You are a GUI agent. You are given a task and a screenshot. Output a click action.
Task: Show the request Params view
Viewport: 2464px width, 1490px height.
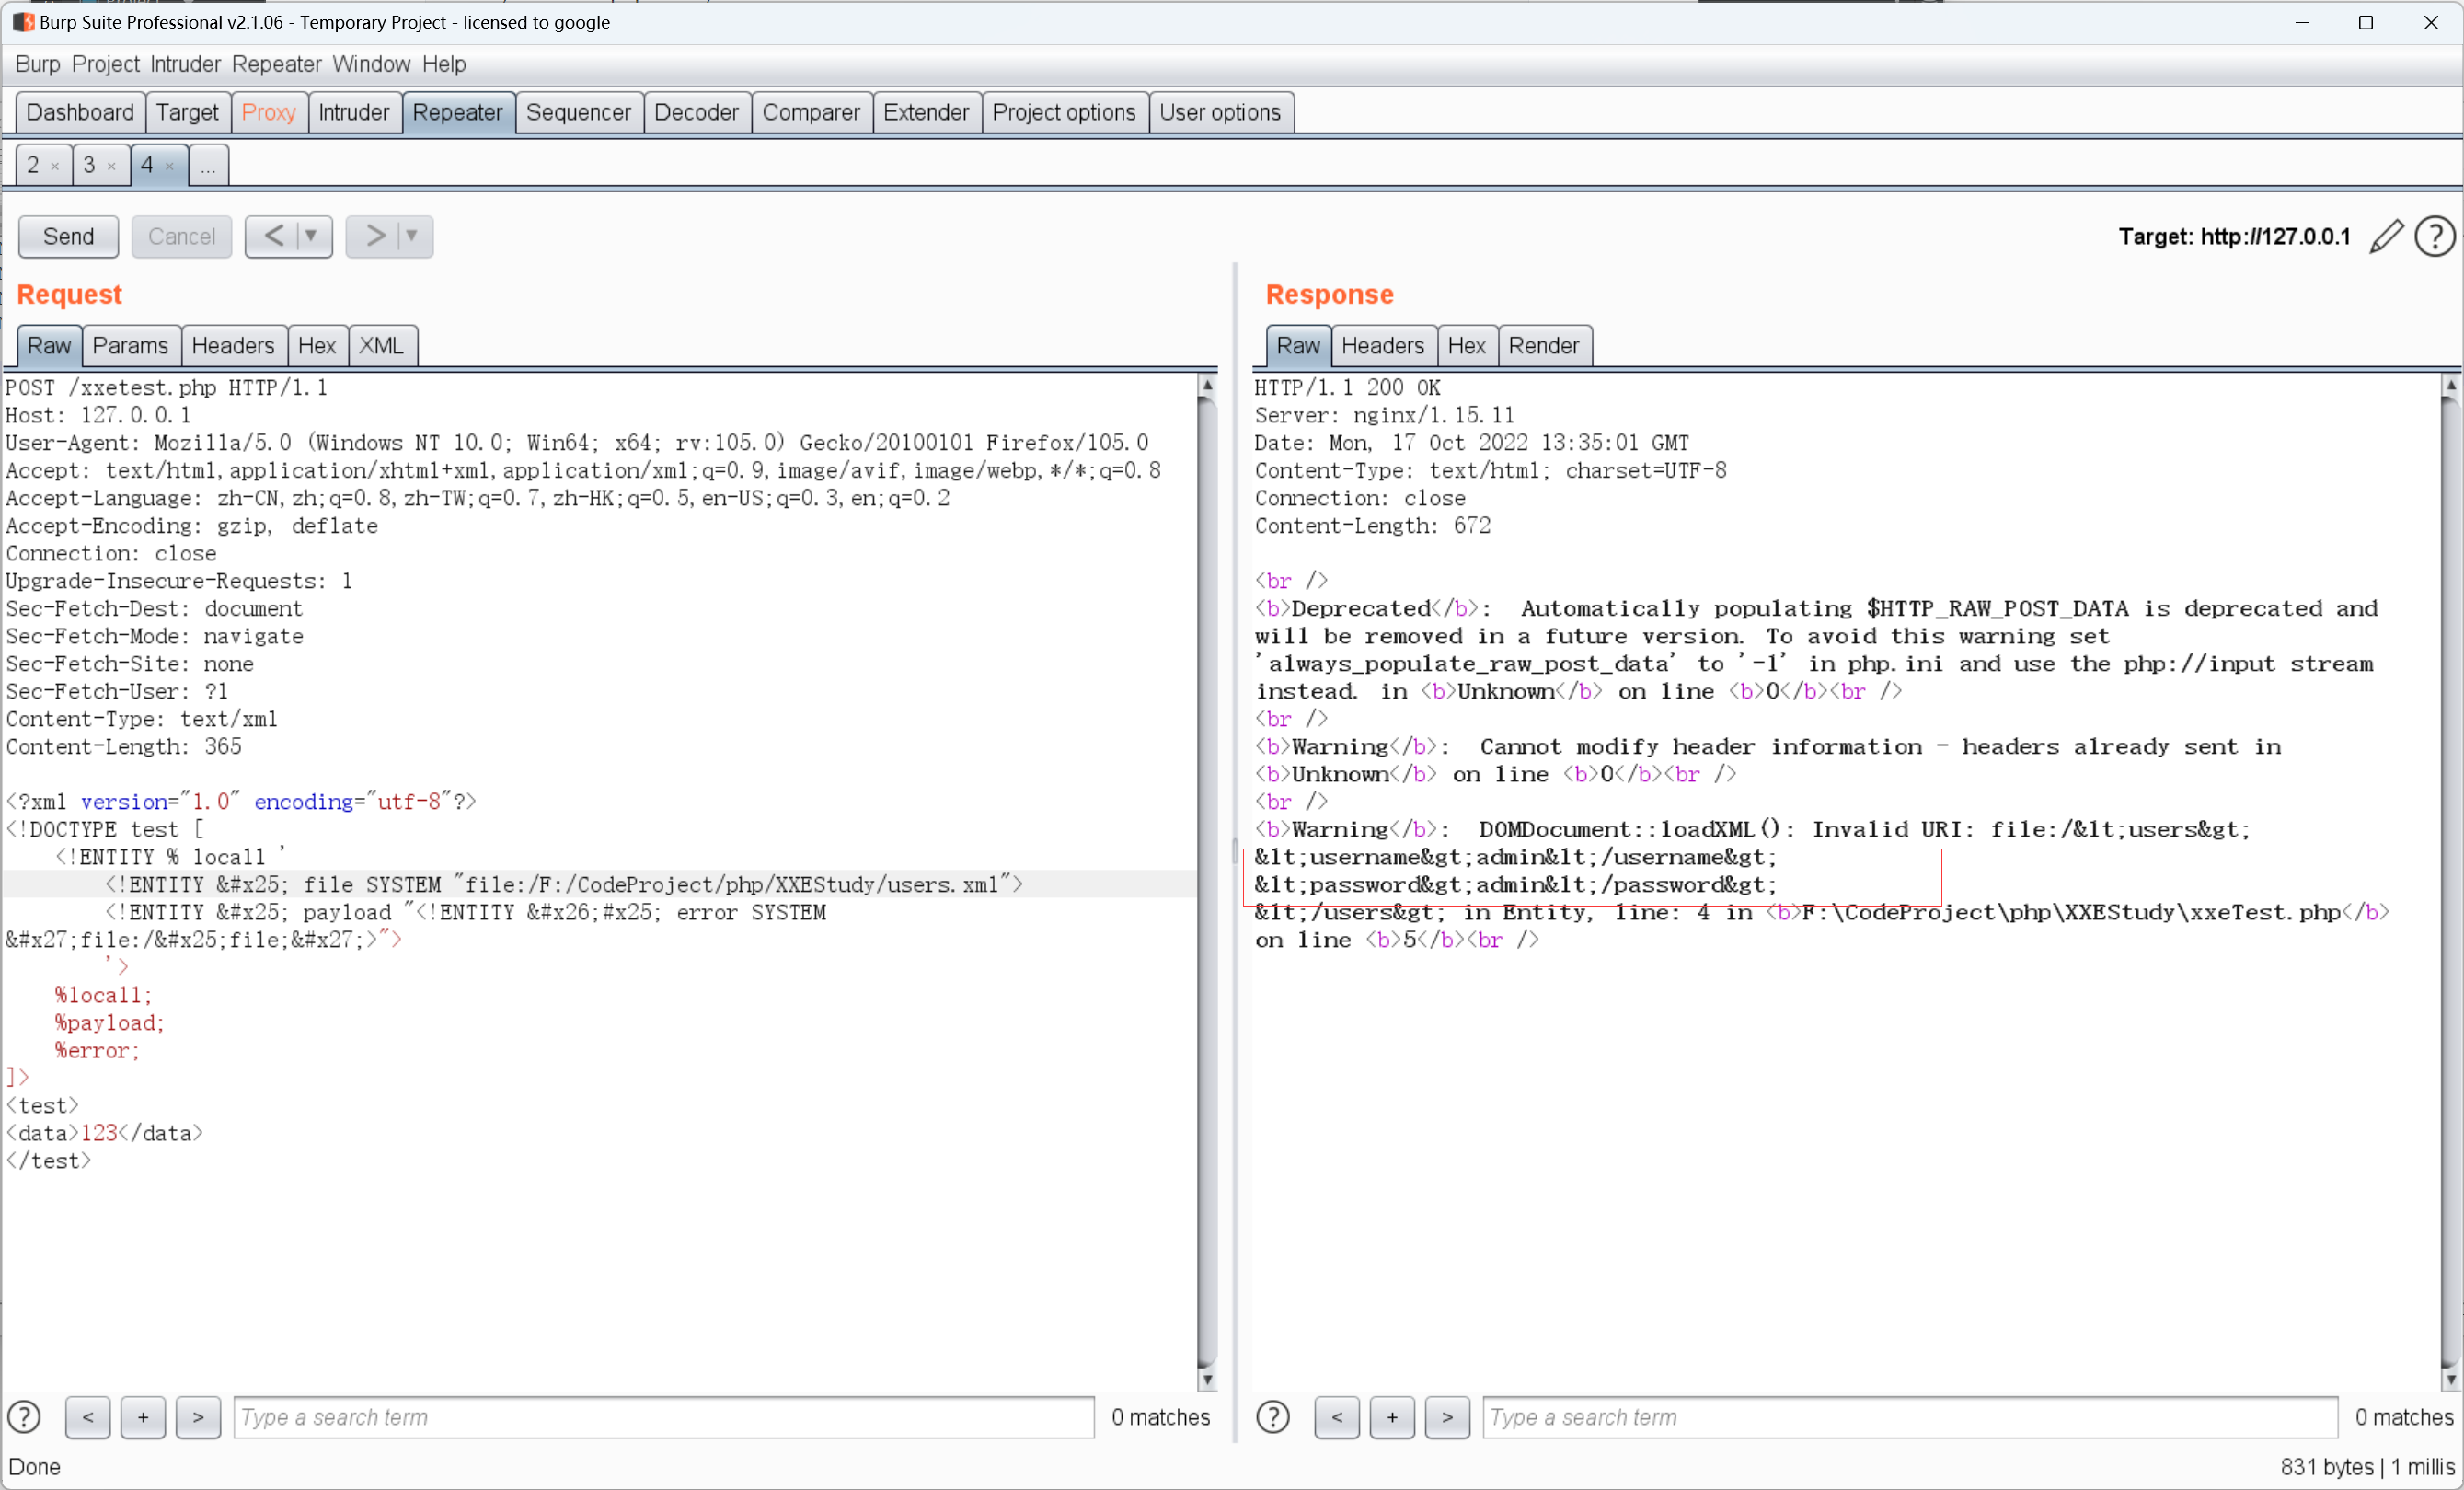(130, 346)
